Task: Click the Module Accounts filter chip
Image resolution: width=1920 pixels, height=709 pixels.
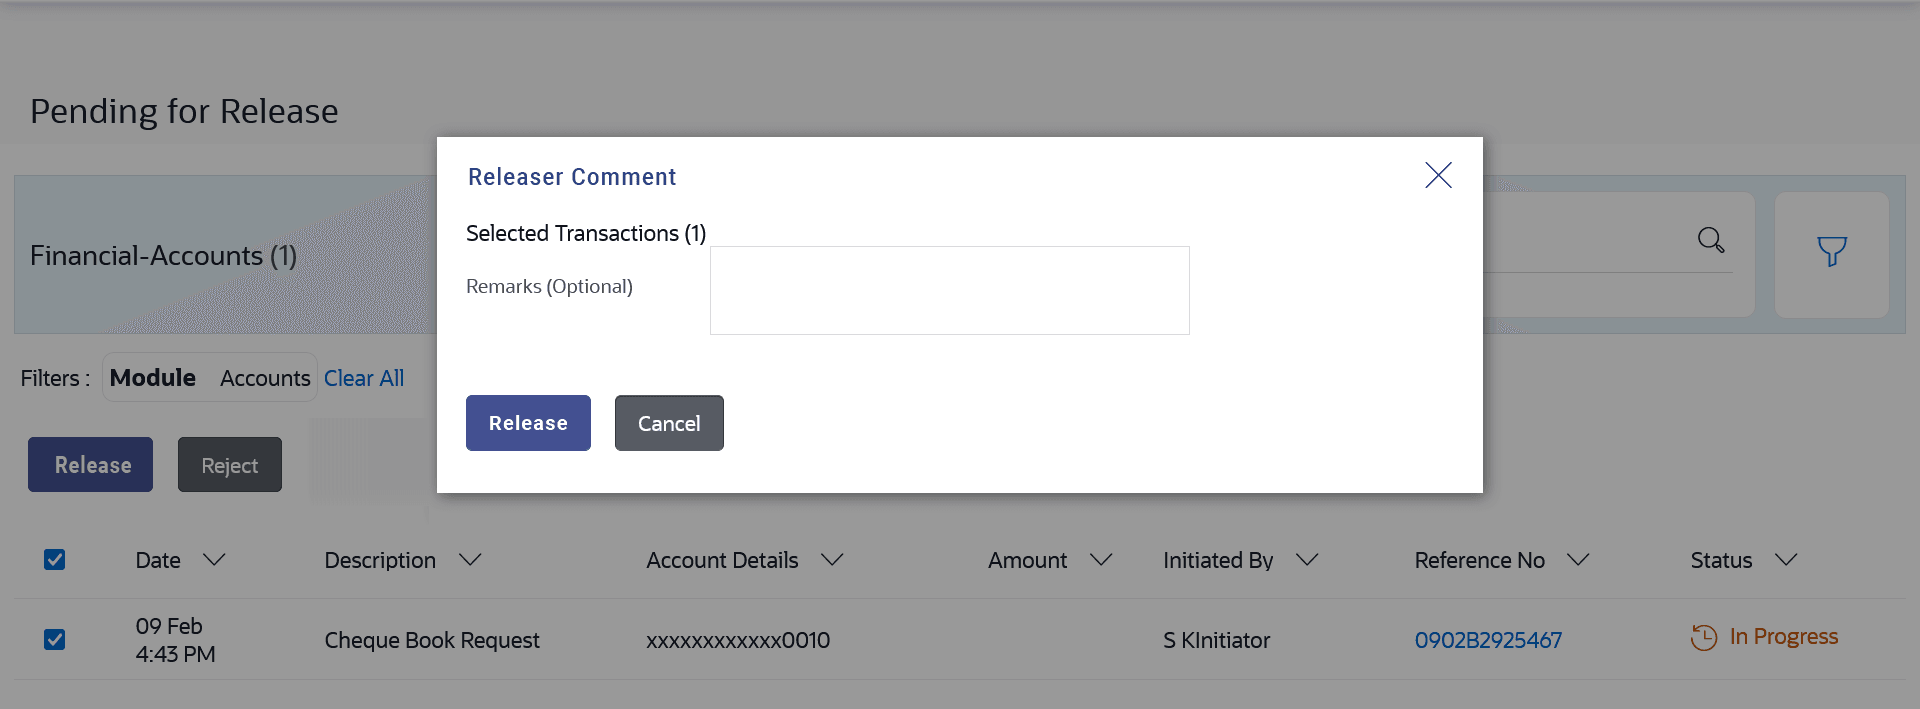Action: tap(210, 378)
